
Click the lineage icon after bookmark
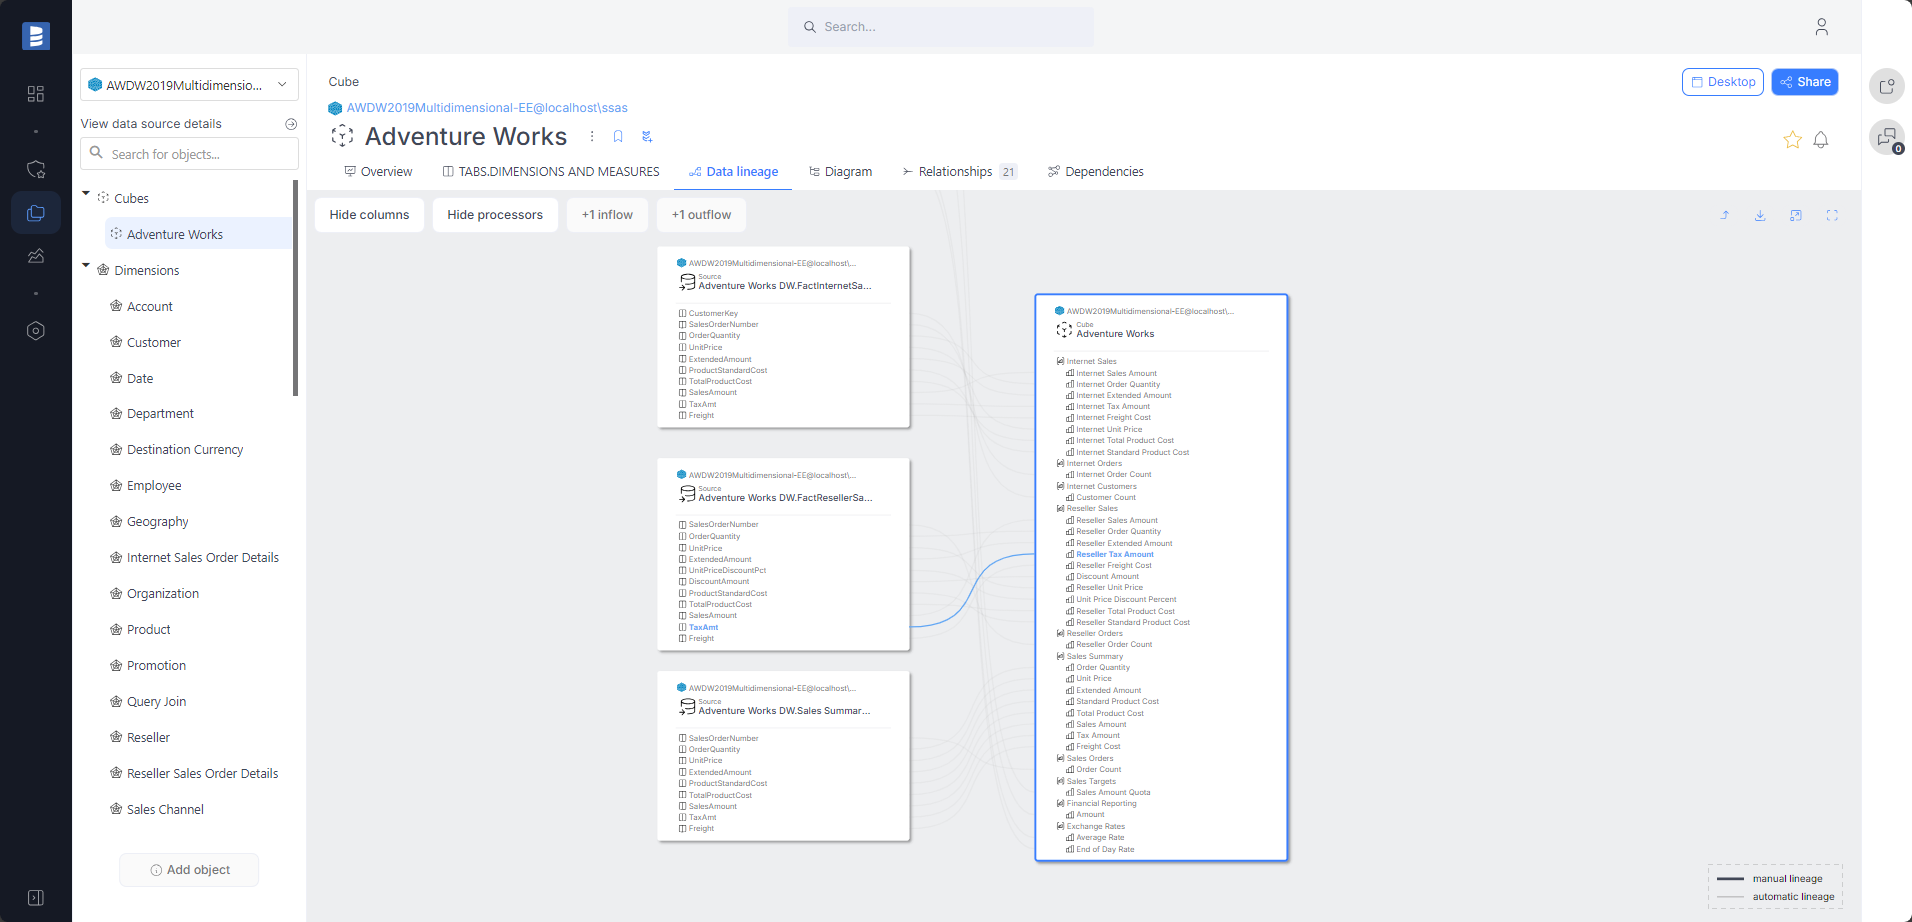(647, 137)
